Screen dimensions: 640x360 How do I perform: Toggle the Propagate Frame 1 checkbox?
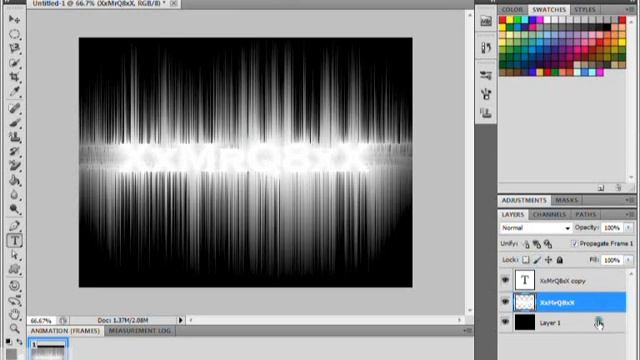click(575, 244)
